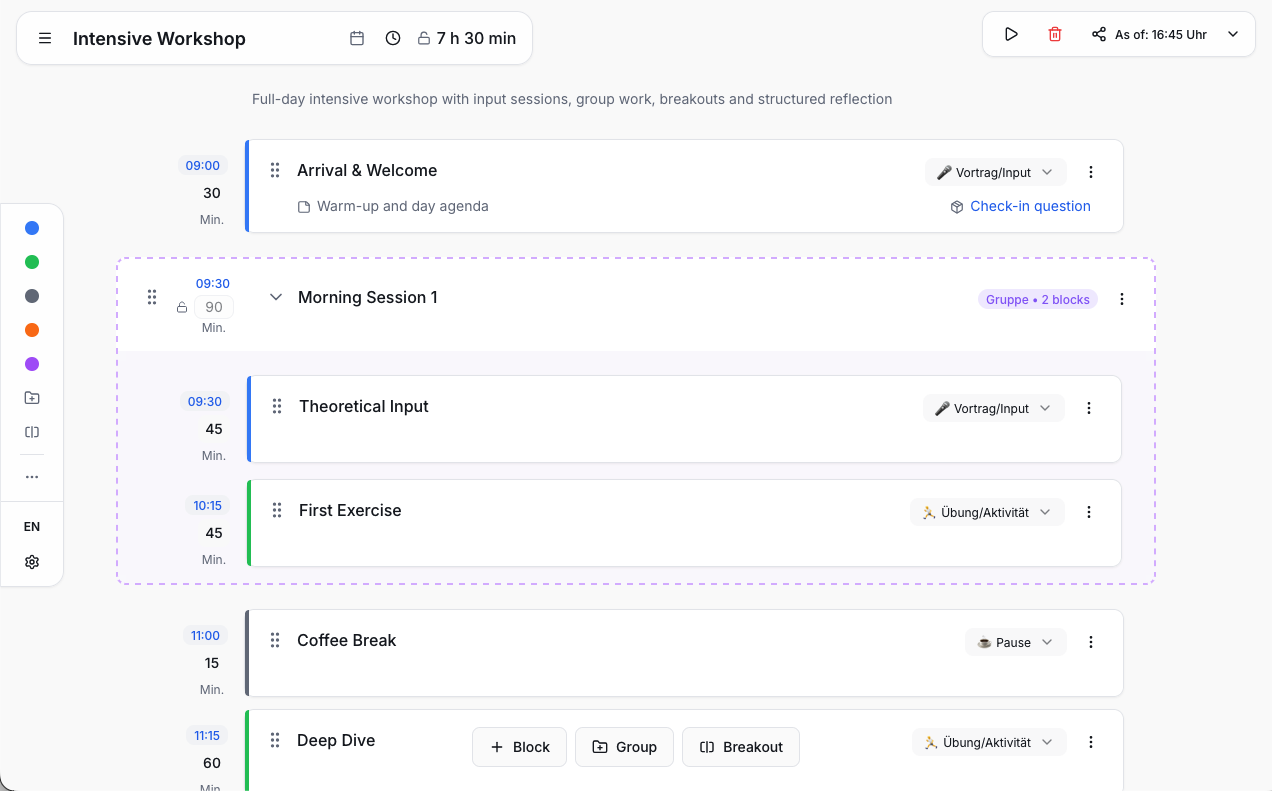Screen dimensions: 1272x791
Task: Open the Vortrag/Input dropdown for Arrival & Welcome
Action: [x=995, y=172]
